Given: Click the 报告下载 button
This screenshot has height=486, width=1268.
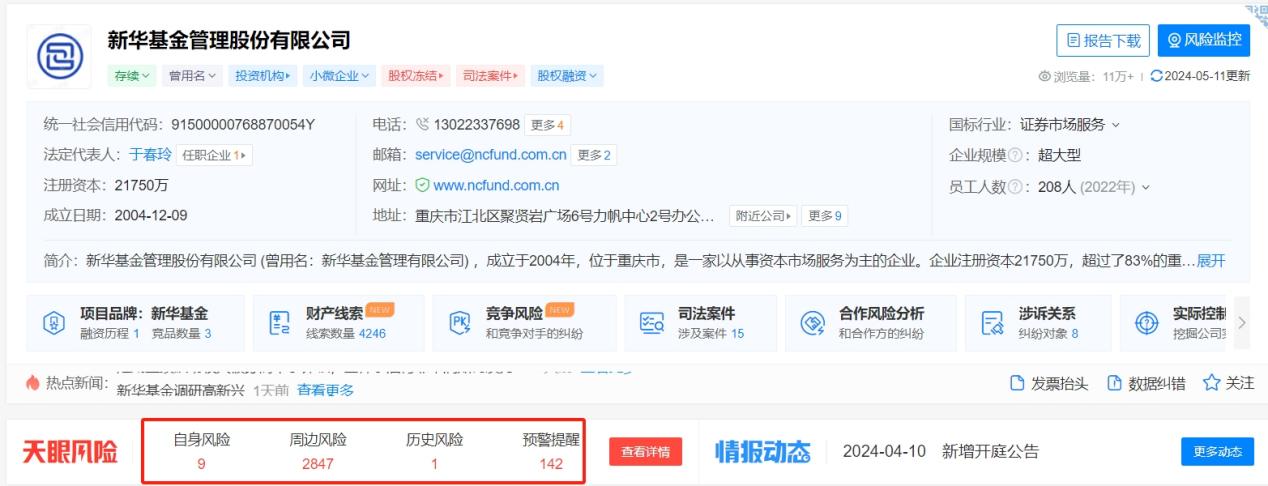Looking at the screenshot, I should point(1103,41).
